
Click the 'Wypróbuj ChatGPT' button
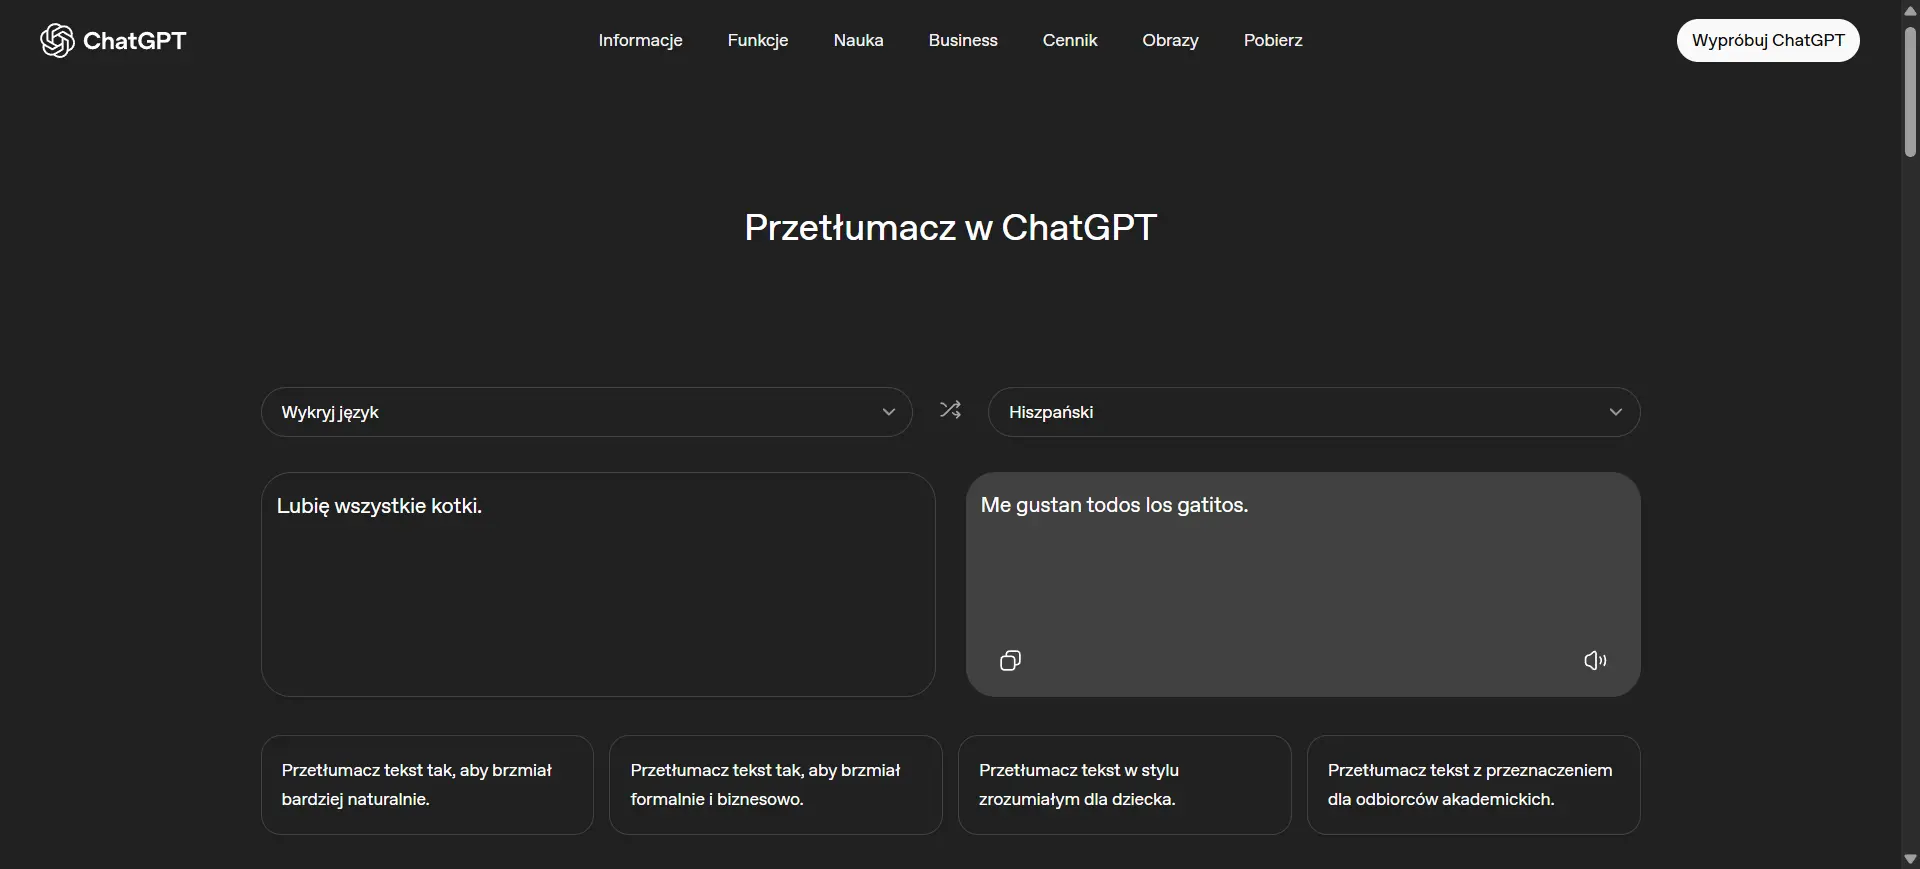pyautogui.click(x=1768, y=40)
